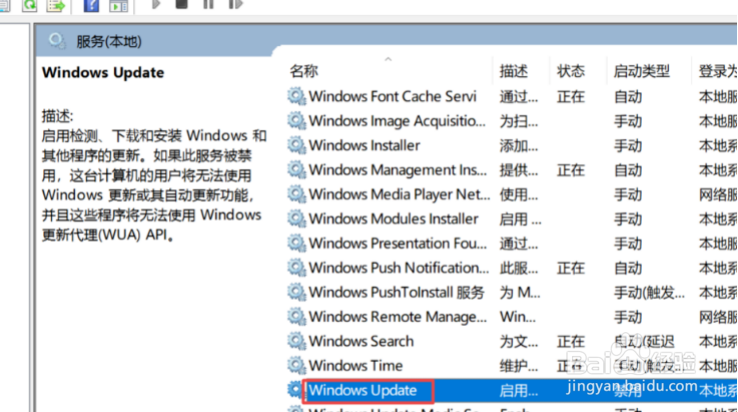Click 启用... description in Windows Update row
The image size is (738, 412).
518,390
